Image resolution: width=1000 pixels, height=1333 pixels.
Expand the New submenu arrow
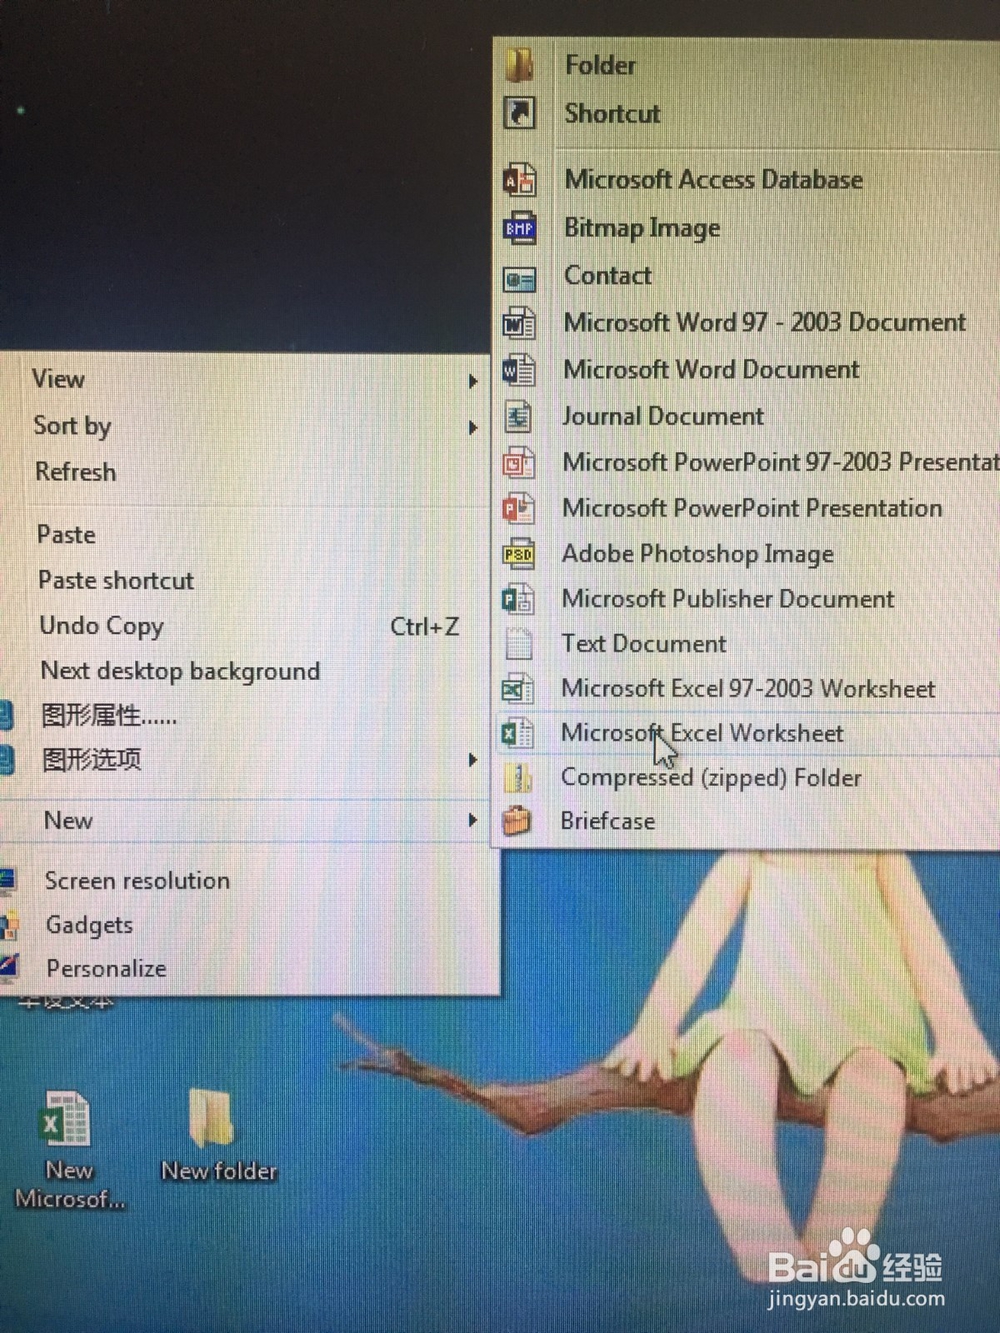[x=472, y=821]
